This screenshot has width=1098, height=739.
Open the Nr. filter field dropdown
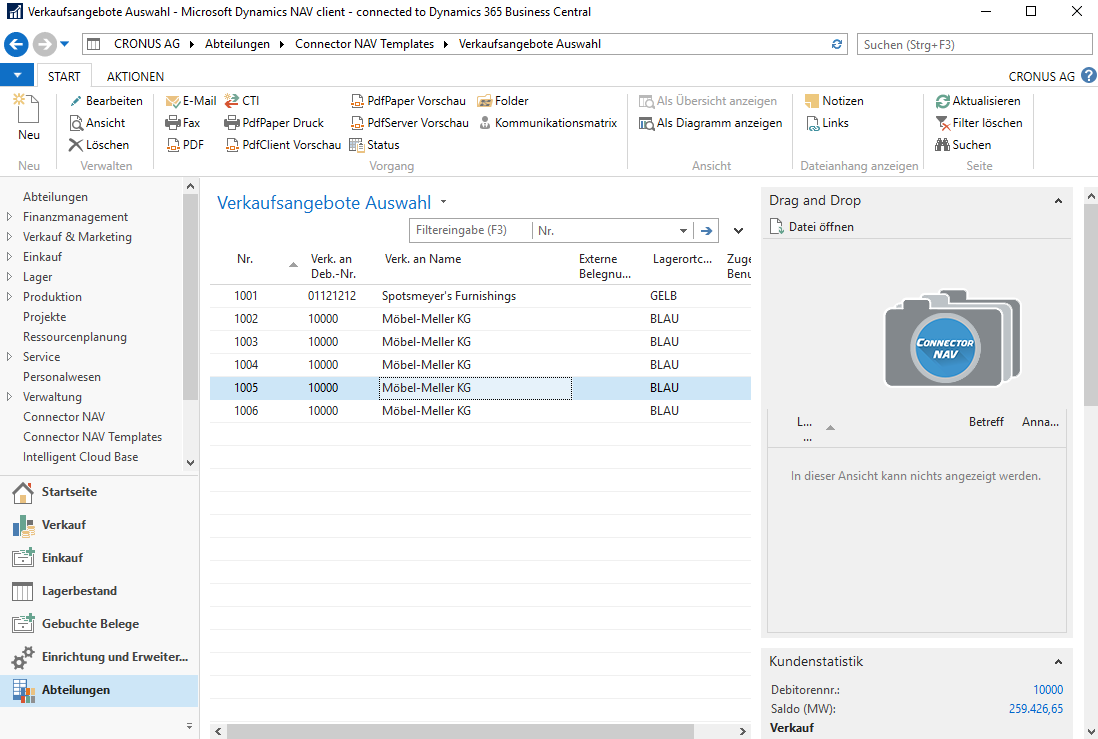(x=683, y=230)
